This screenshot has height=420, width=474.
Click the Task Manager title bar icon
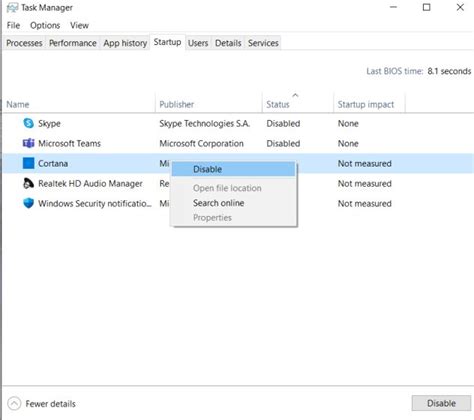pos(12,8)
